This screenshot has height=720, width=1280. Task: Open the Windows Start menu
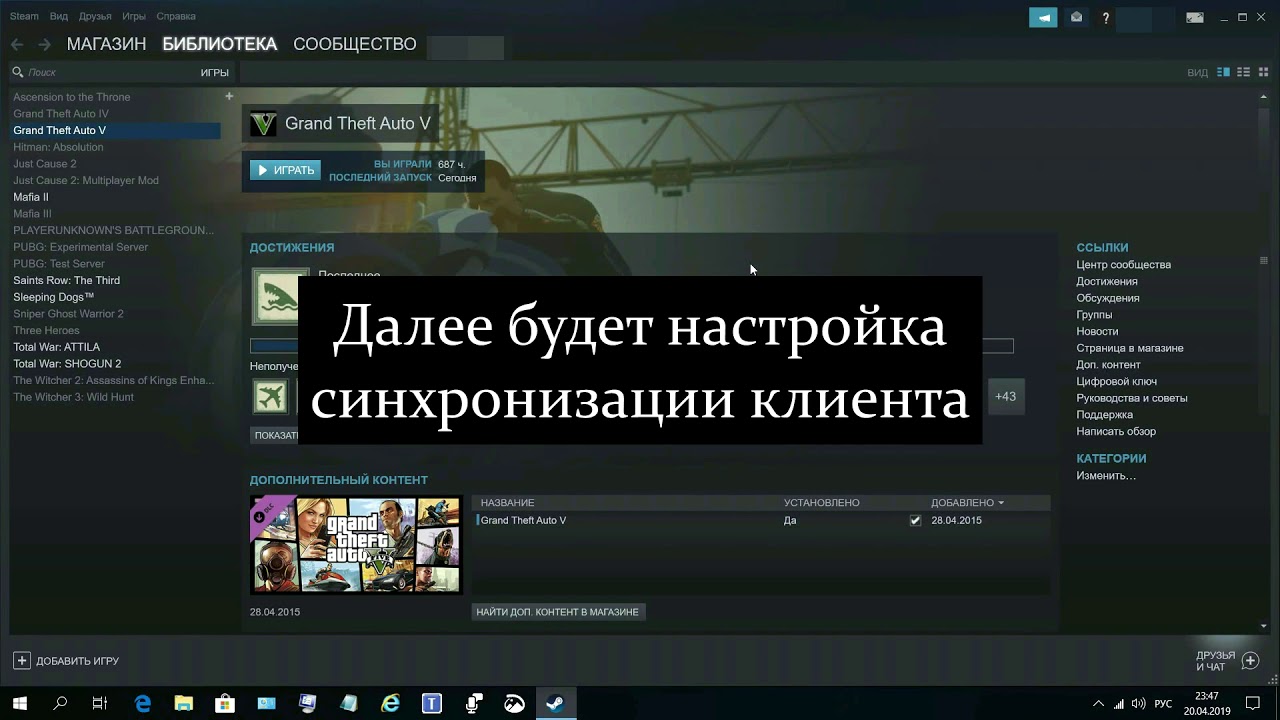point(20,703)
